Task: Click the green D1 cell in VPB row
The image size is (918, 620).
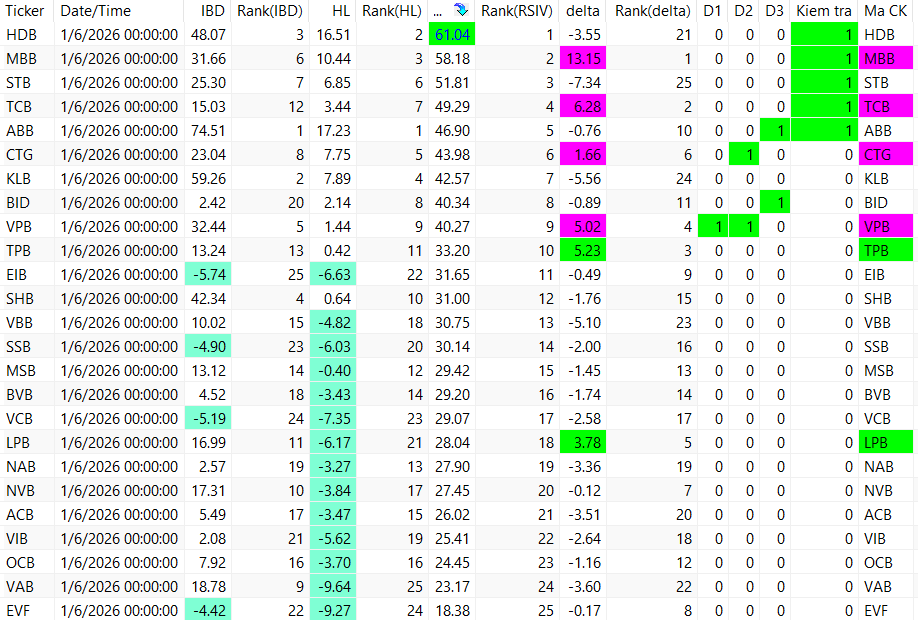Action: [713, 227]
